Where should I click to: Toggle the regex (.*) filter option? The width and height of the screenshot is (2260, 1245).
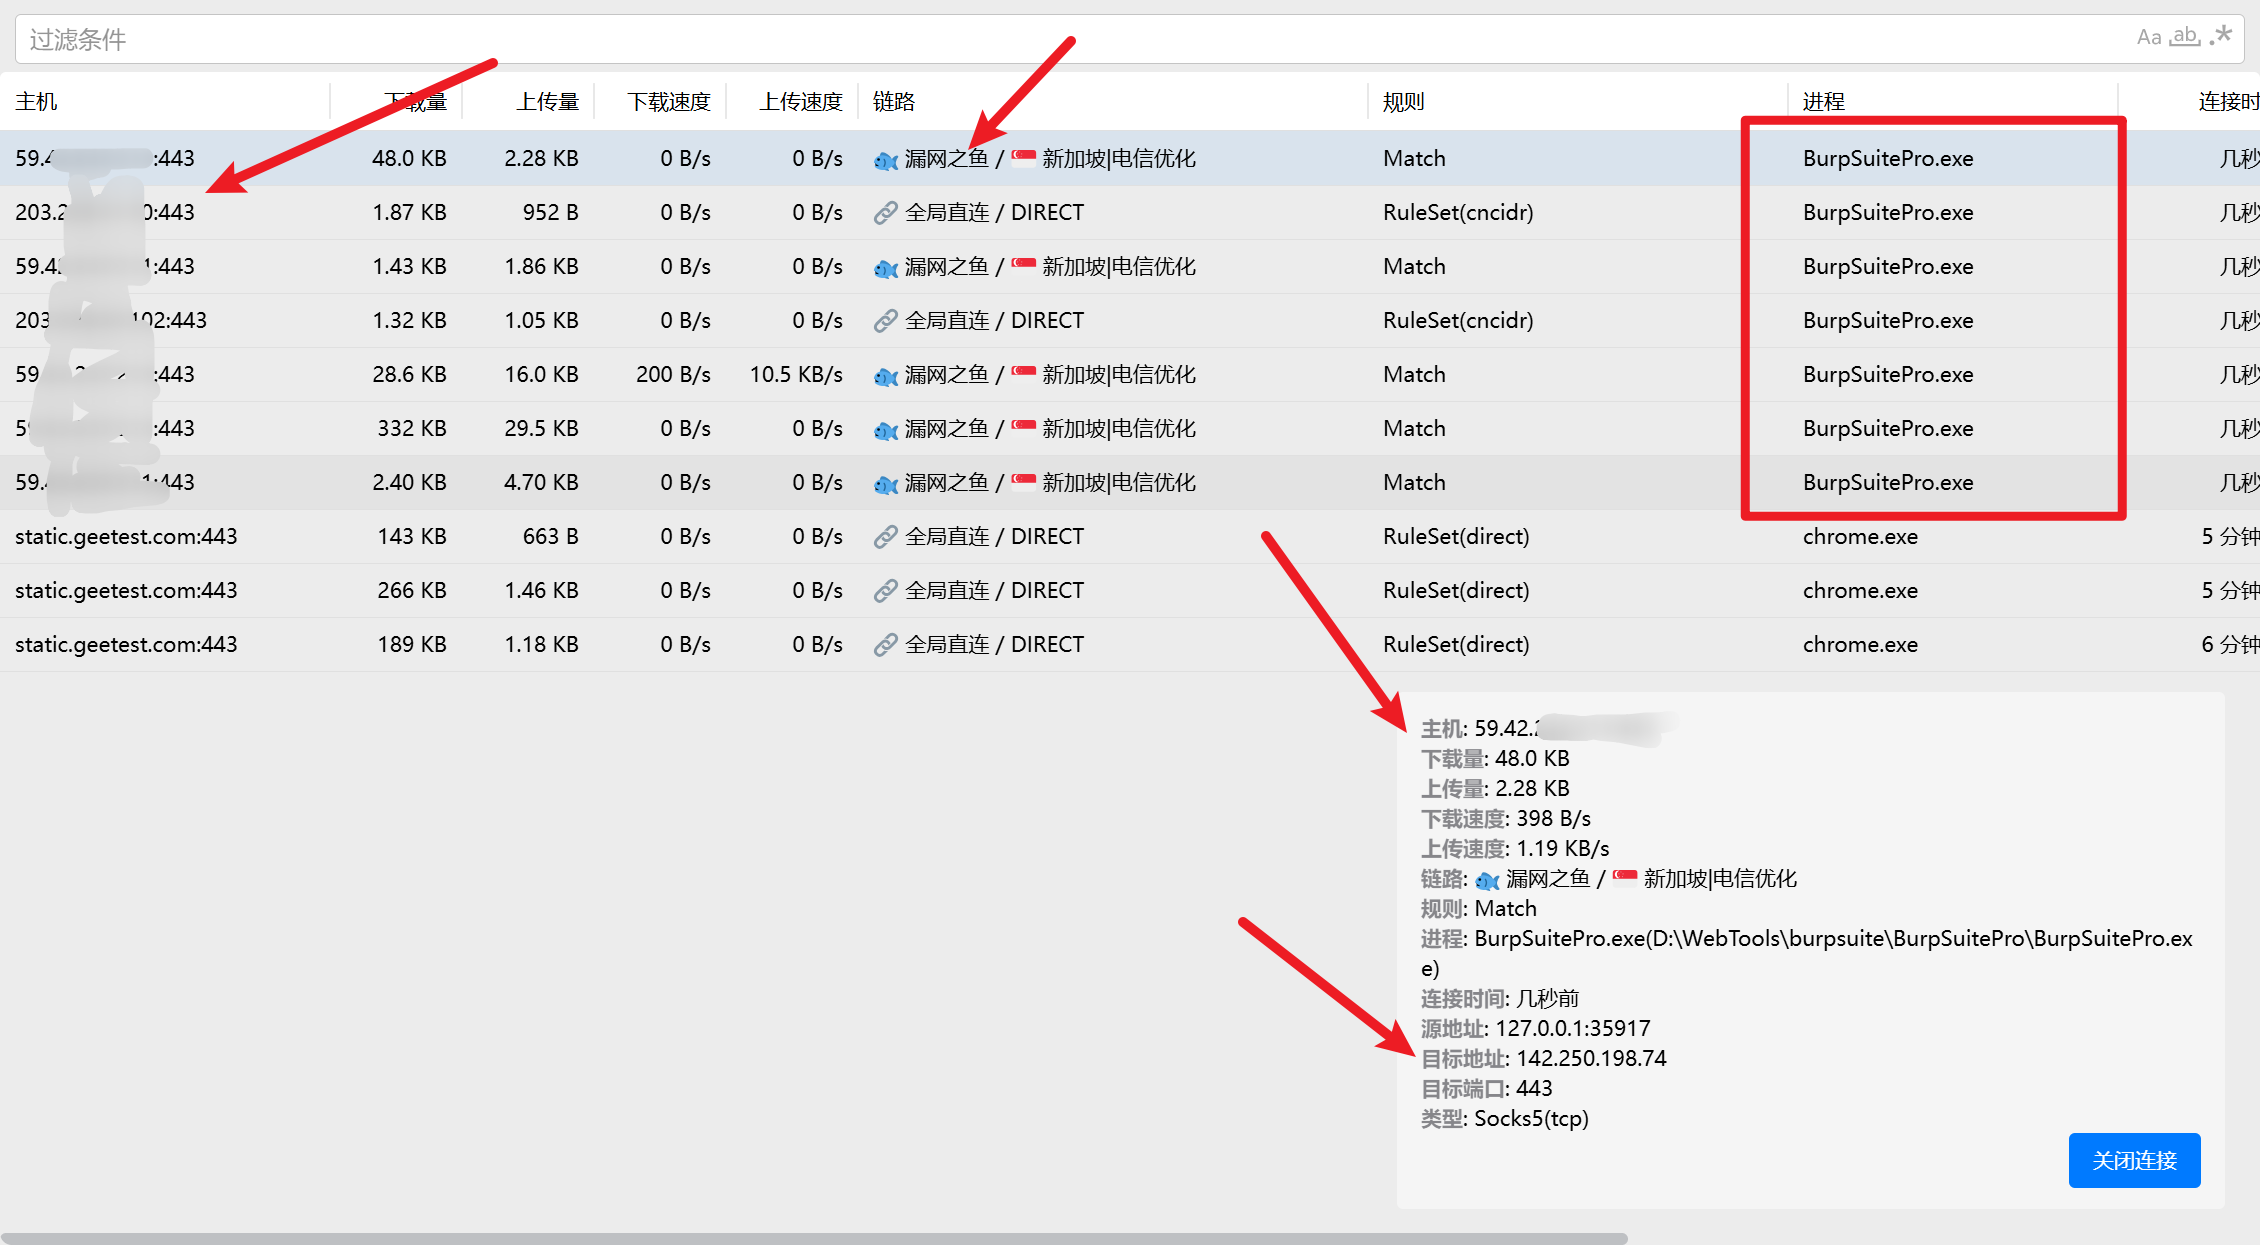[2222, 37]
